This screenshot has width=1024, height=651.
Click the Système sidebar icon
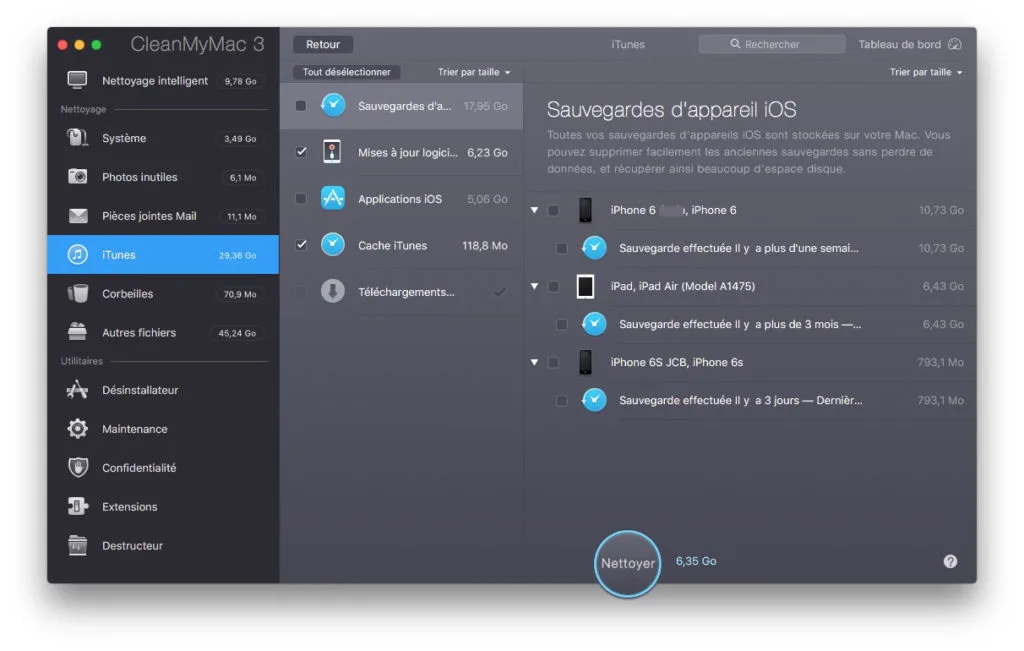click(x=77, y=138)
